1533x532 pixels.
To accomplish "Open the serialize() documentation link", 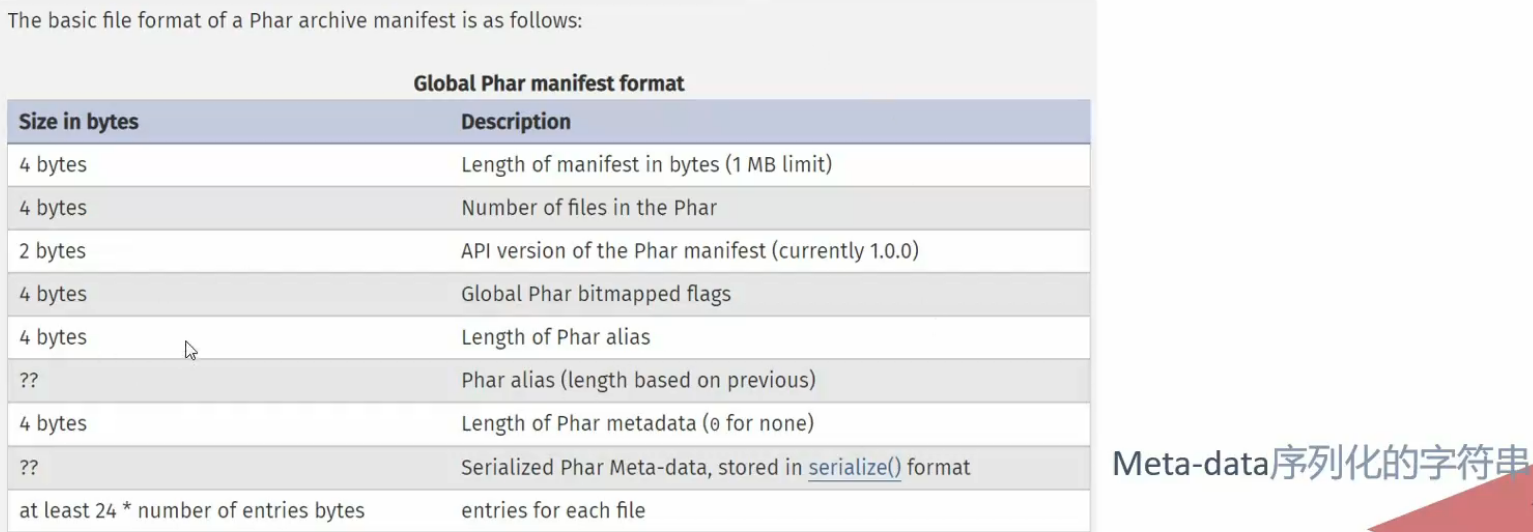I will tap(854, 467).
